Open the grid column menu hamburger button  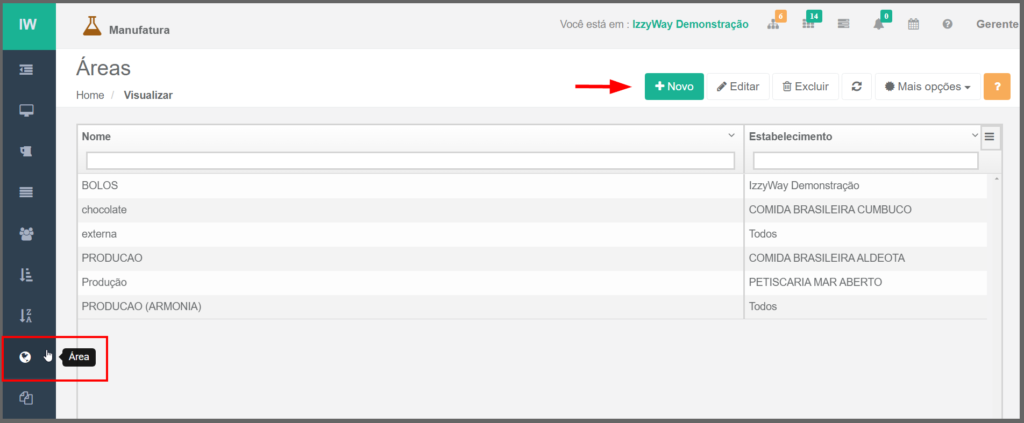click(989, 137)
